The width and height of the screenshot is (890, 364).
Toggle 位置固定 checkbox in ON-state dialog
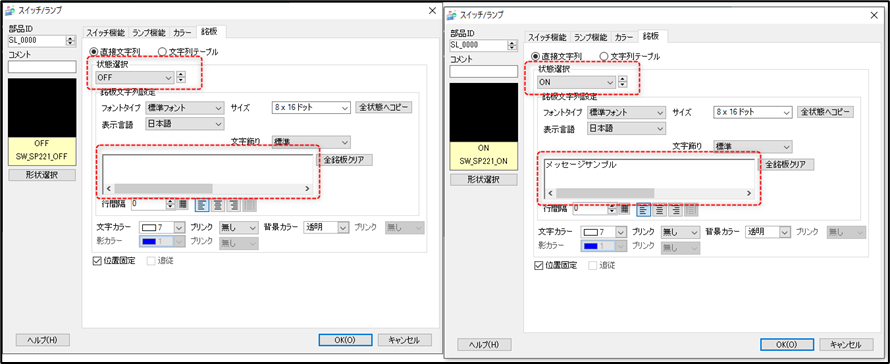coord(538,265)
